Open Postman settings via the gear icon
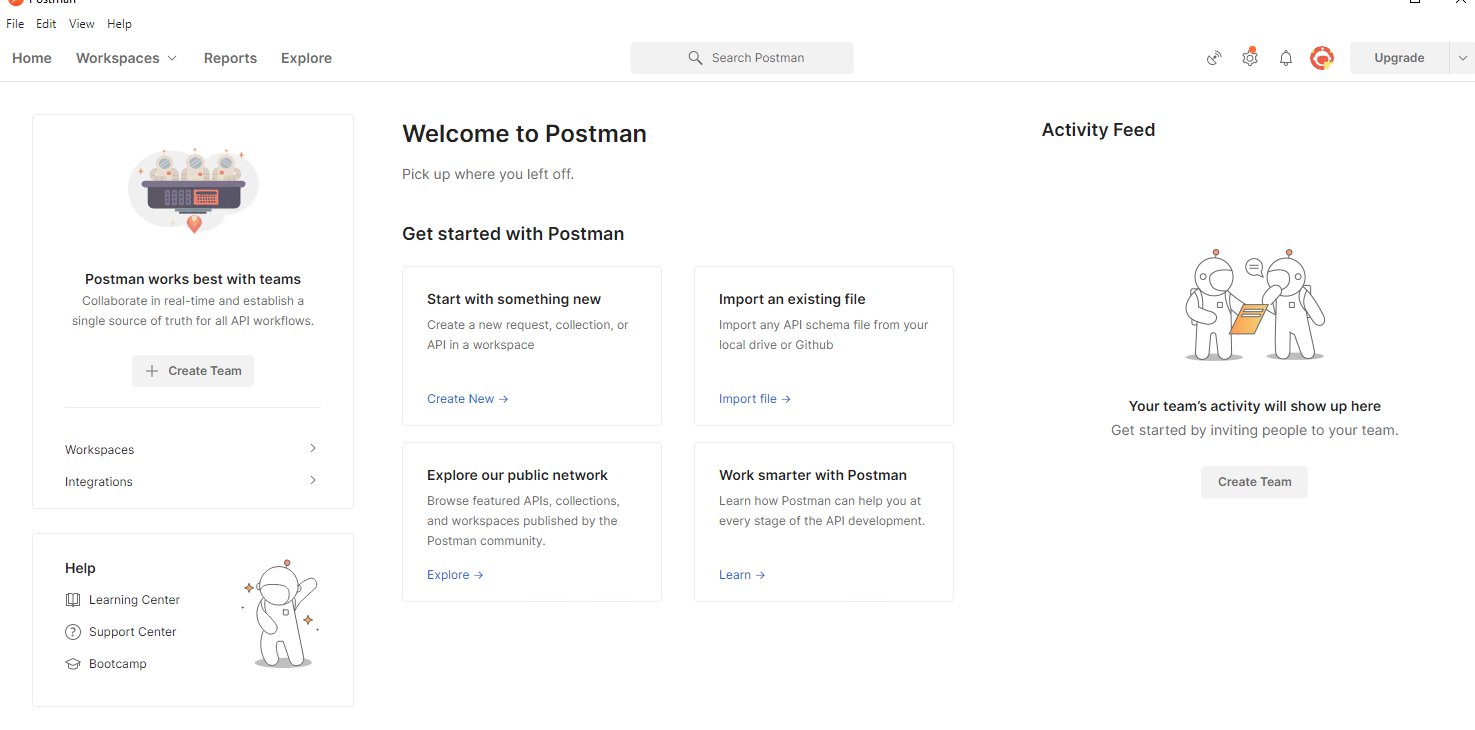This screenshot has height=730, width=1475. pyautogui.click(x=1249, y=58)
